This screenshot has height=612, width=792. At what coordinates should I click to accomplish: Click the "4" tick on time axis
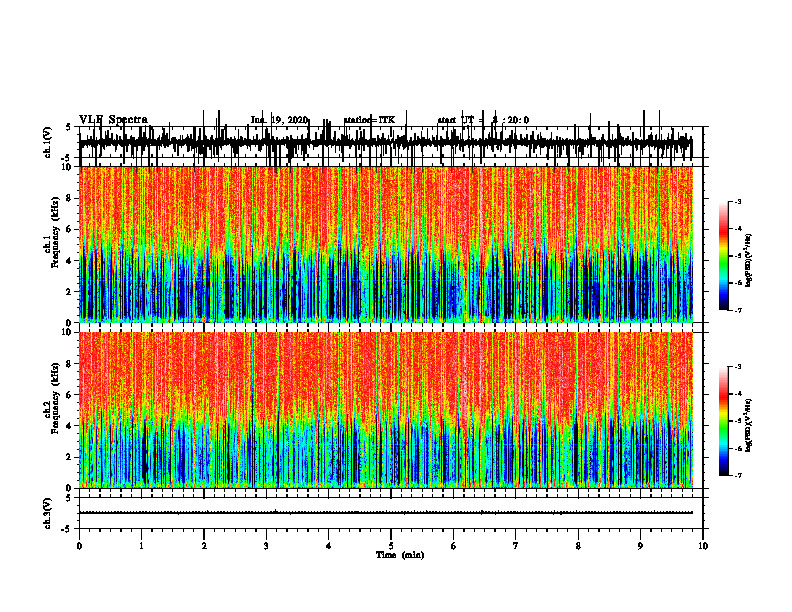329,546
